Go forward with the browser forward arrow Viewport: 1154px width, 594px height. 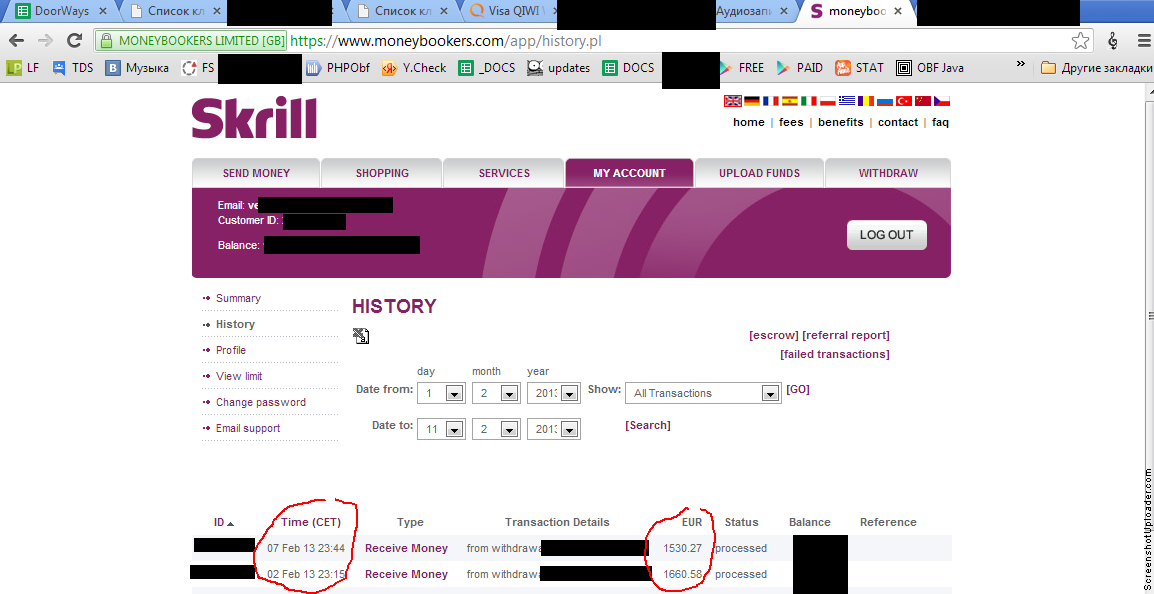point(45,41)
